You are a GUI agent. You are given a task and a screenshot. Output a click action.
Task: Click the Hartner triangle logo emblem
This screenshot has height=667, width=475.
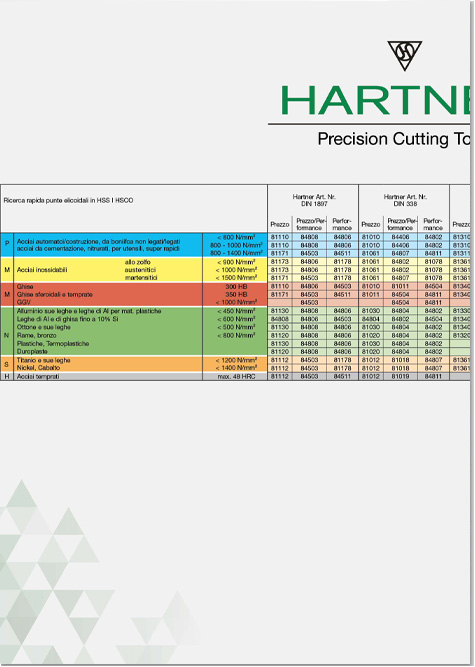click(x=404, y=55)
